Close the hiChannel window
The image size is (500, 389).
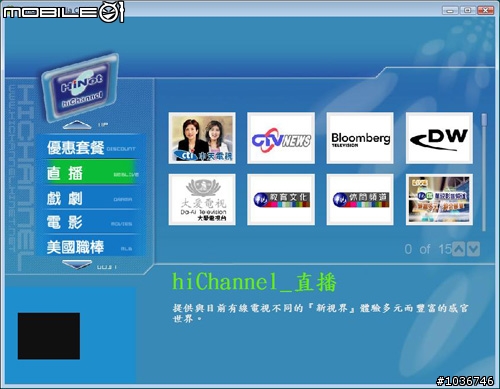tap(486, 10)
